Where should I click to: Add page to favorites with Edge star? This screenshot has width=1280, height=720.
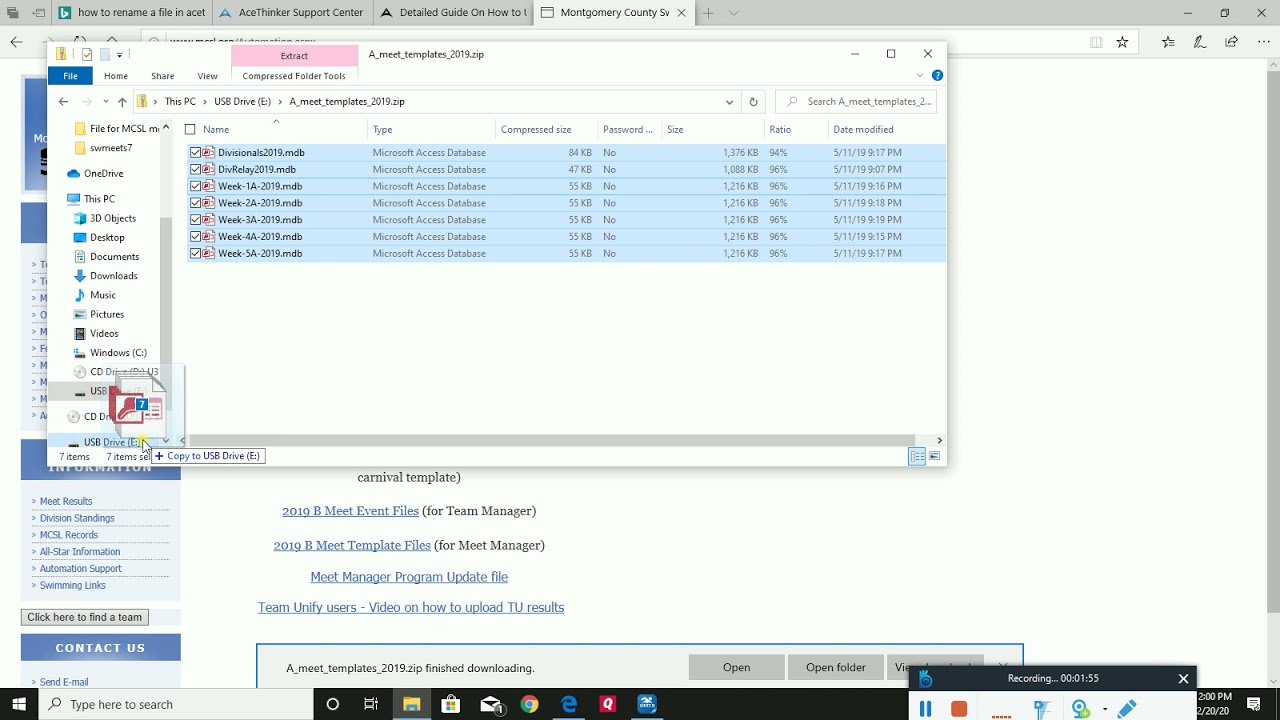1122,42
